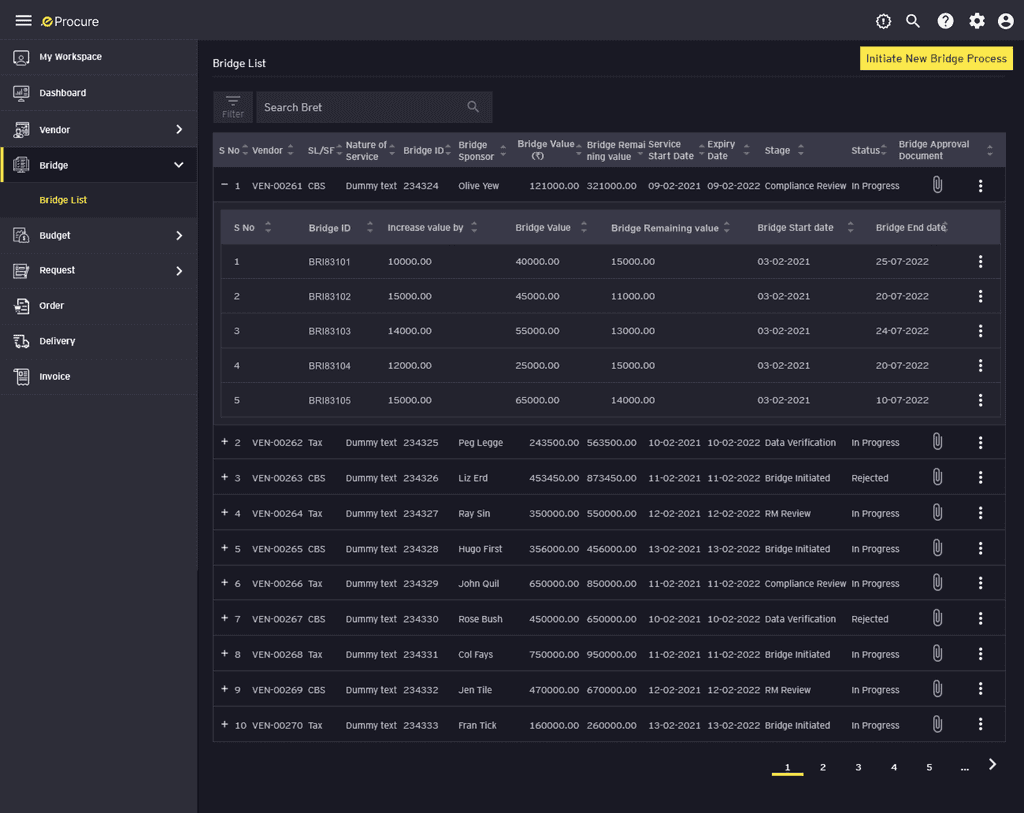Open more options for BRI83103 row

click(x=980, y=331)
